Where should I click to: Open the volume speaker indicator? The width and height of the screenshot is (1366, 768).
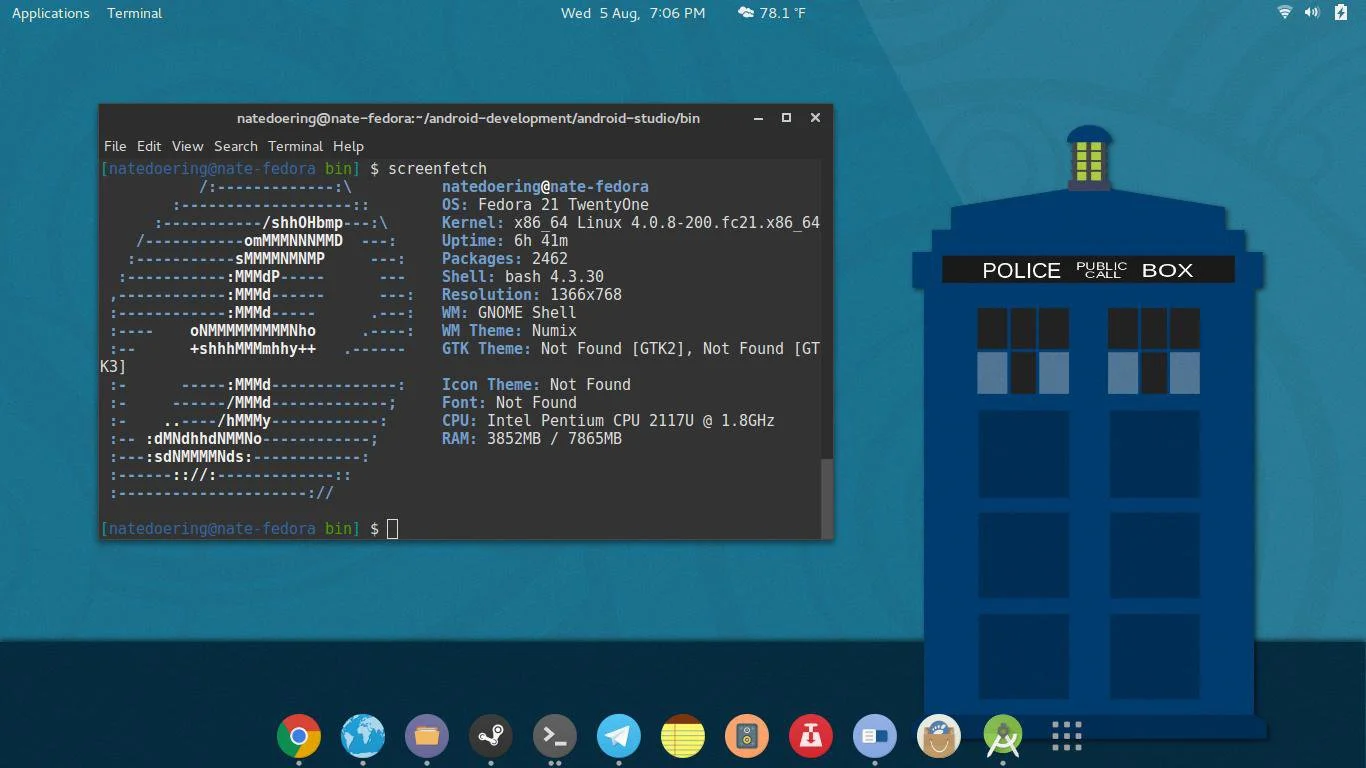1312,13
